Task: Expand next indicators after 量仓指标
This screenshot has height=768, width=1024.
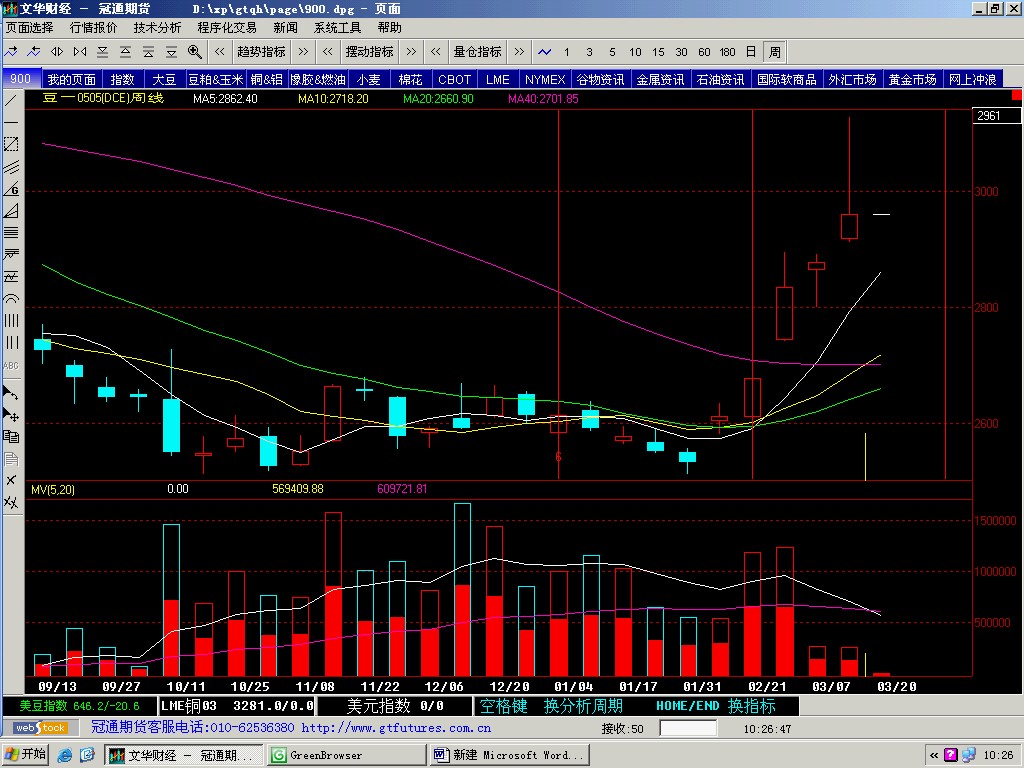Action: tap(519, 51)
